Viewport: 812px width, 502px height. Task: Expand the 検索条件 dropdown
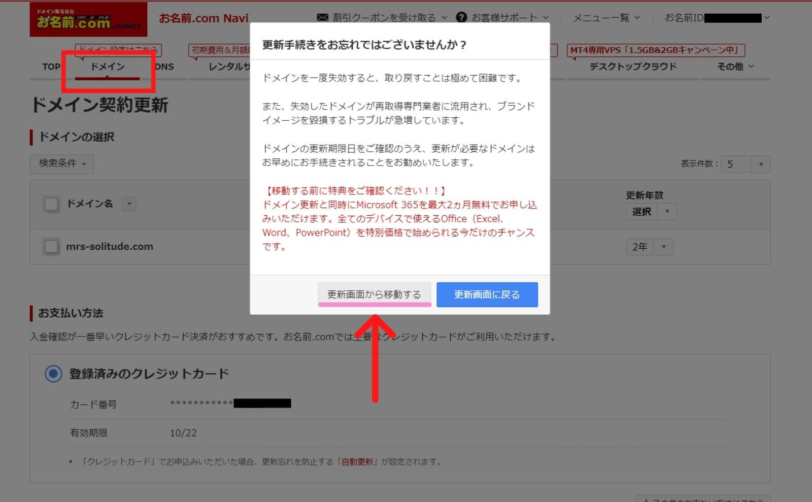click(x=65, y=163)
